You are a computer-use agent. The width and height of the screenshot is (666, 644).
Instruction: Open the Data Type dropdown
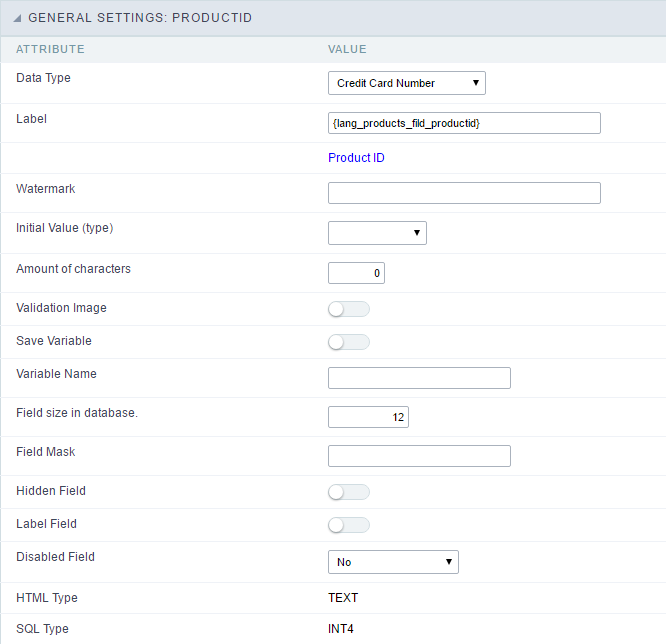[406, 83]
